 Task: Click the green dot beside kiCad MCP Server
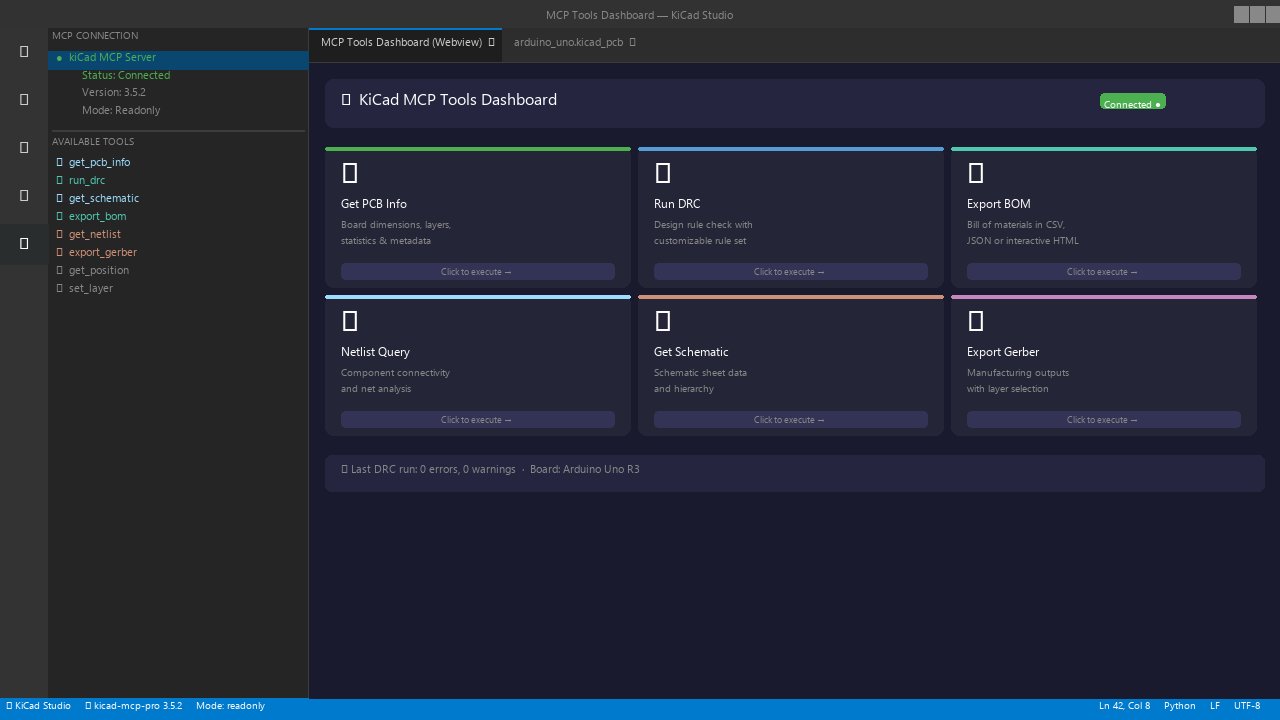click(x=59, y=58)
